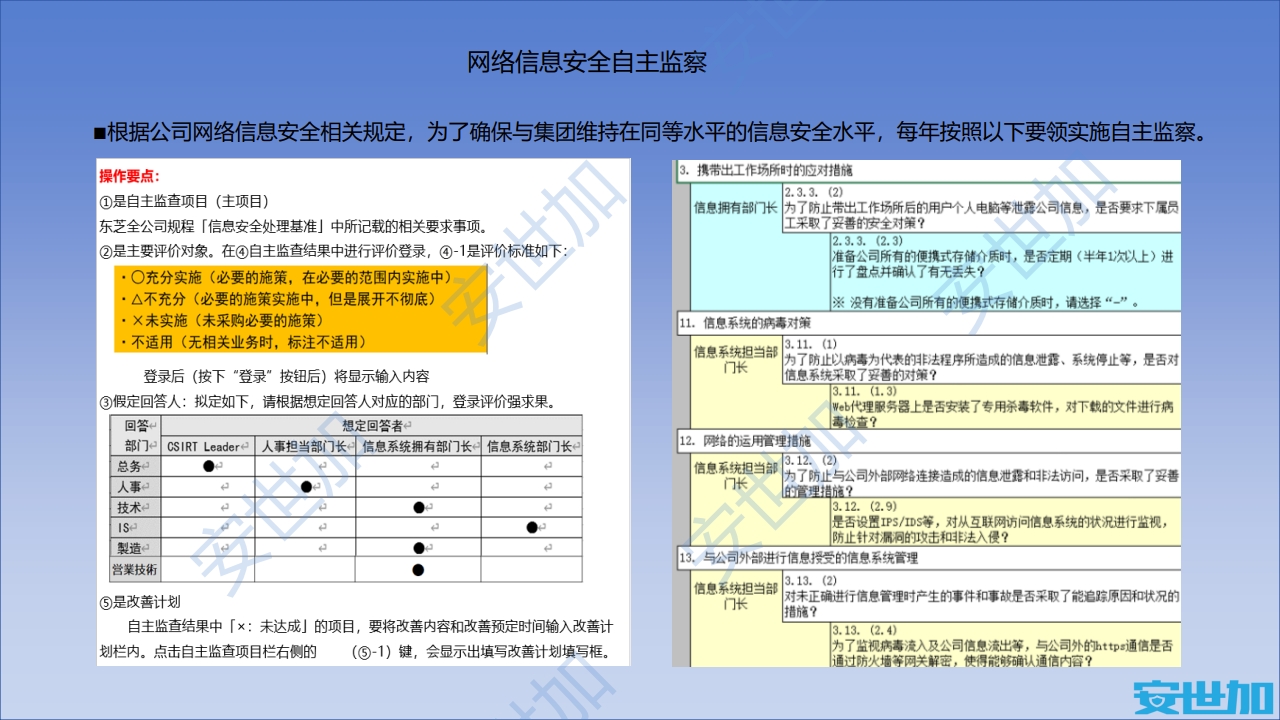Select line ②是主要评价对象
This screenshot has height=720, width=1280.
tap(333, 251)
